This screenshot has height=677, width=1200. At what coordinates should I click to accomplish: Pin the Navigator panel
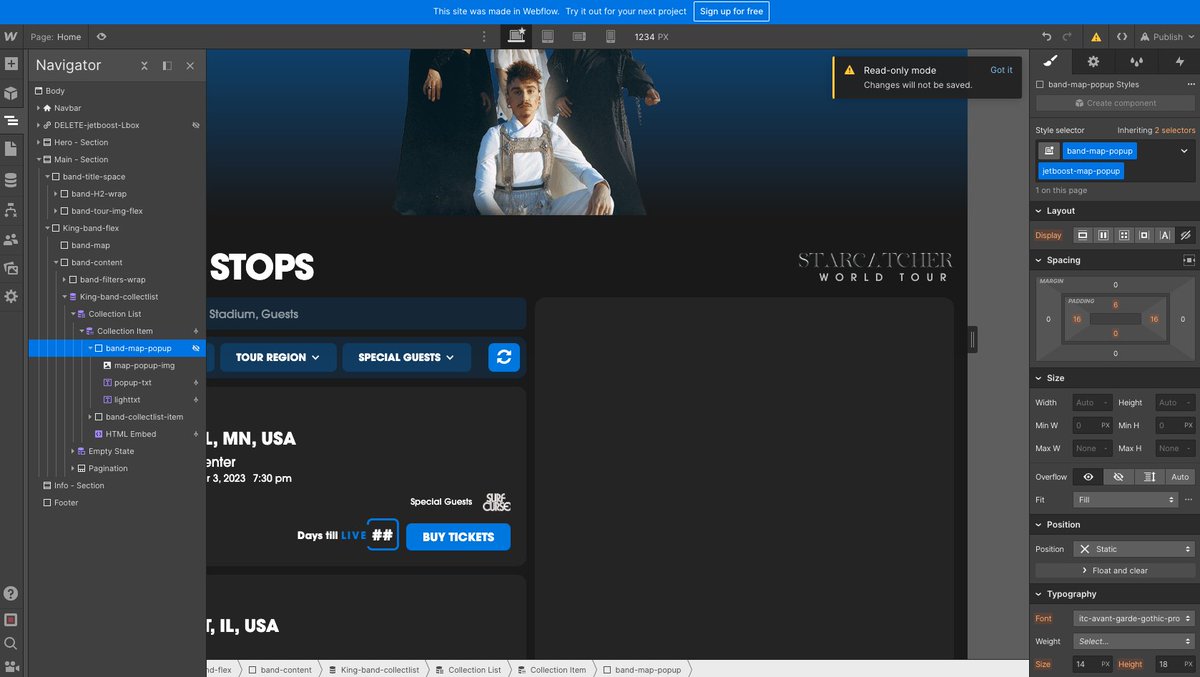pos(167,66)
